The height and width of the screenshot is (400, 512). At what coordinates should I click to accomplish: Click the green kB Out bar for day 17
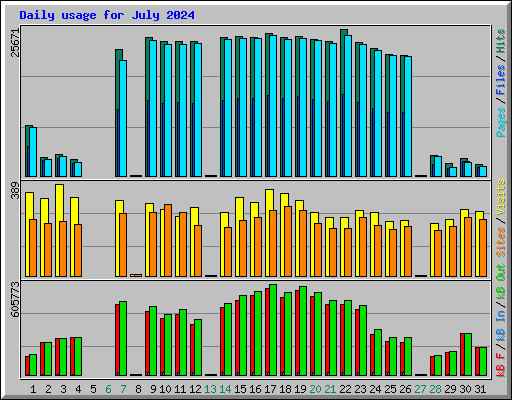(273, 330)
